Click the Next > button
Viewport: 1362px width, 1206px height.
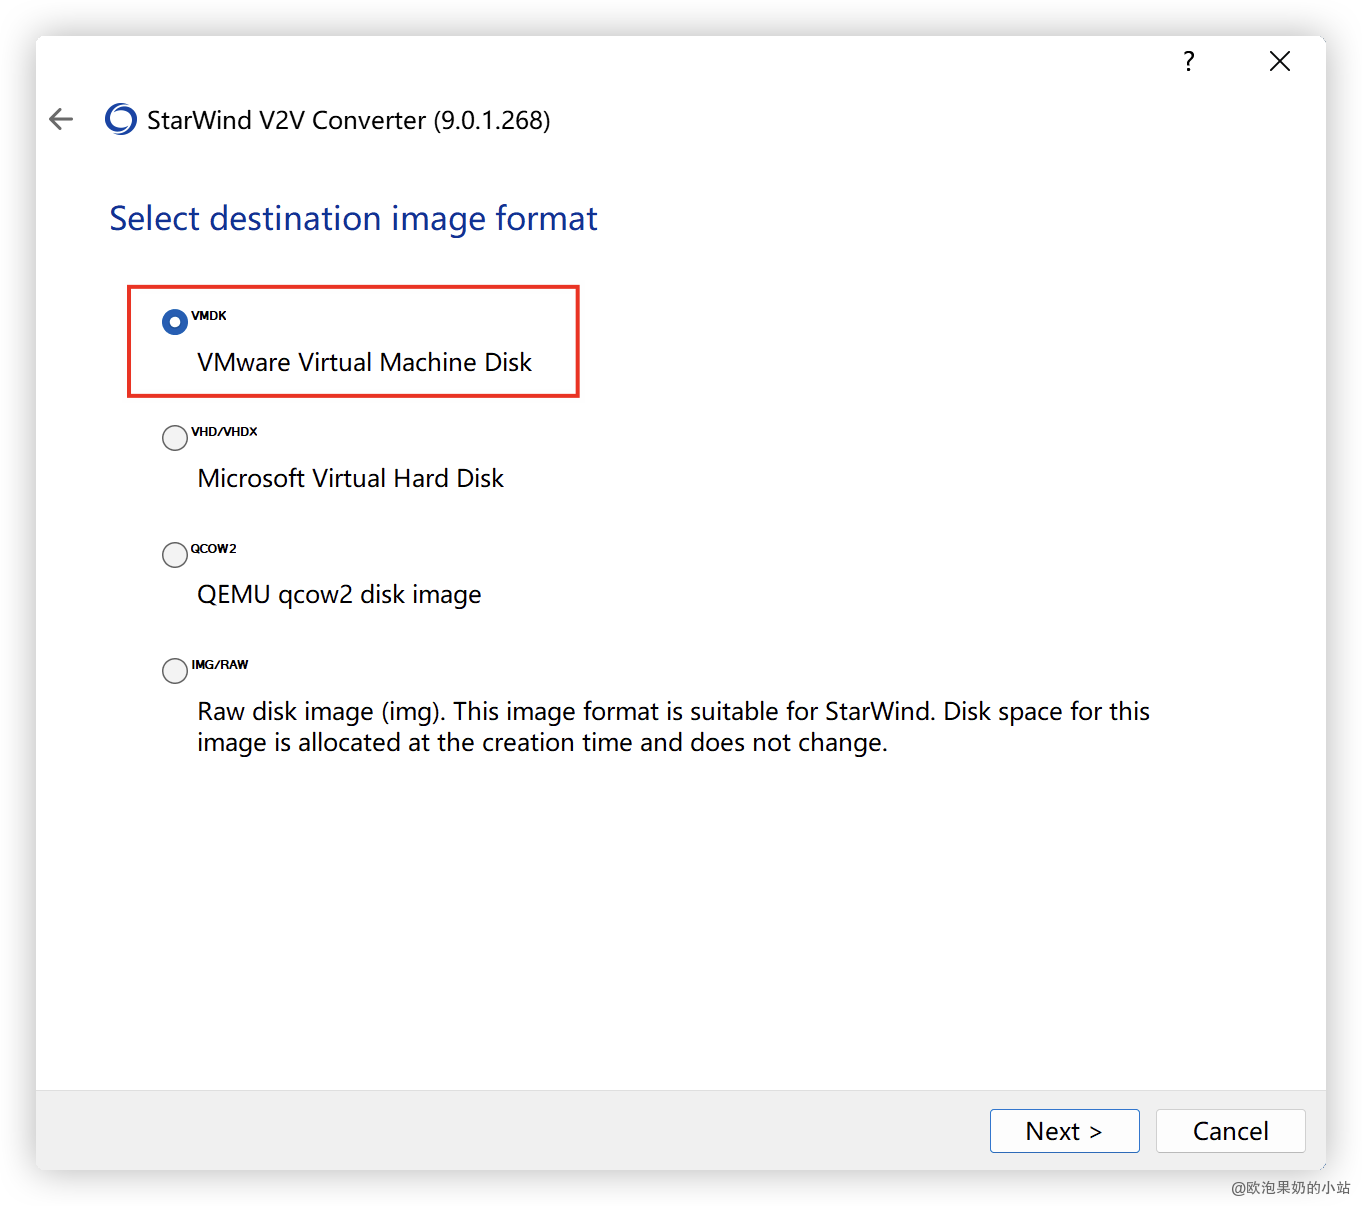coord(1064,1131)
